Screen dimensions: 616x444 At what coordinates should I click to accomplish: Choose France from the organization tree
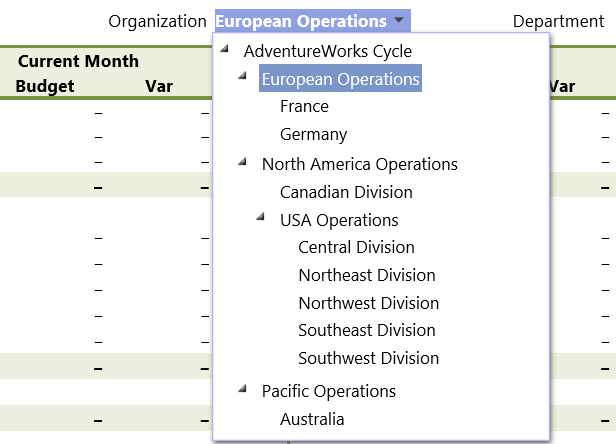point(304,106)
